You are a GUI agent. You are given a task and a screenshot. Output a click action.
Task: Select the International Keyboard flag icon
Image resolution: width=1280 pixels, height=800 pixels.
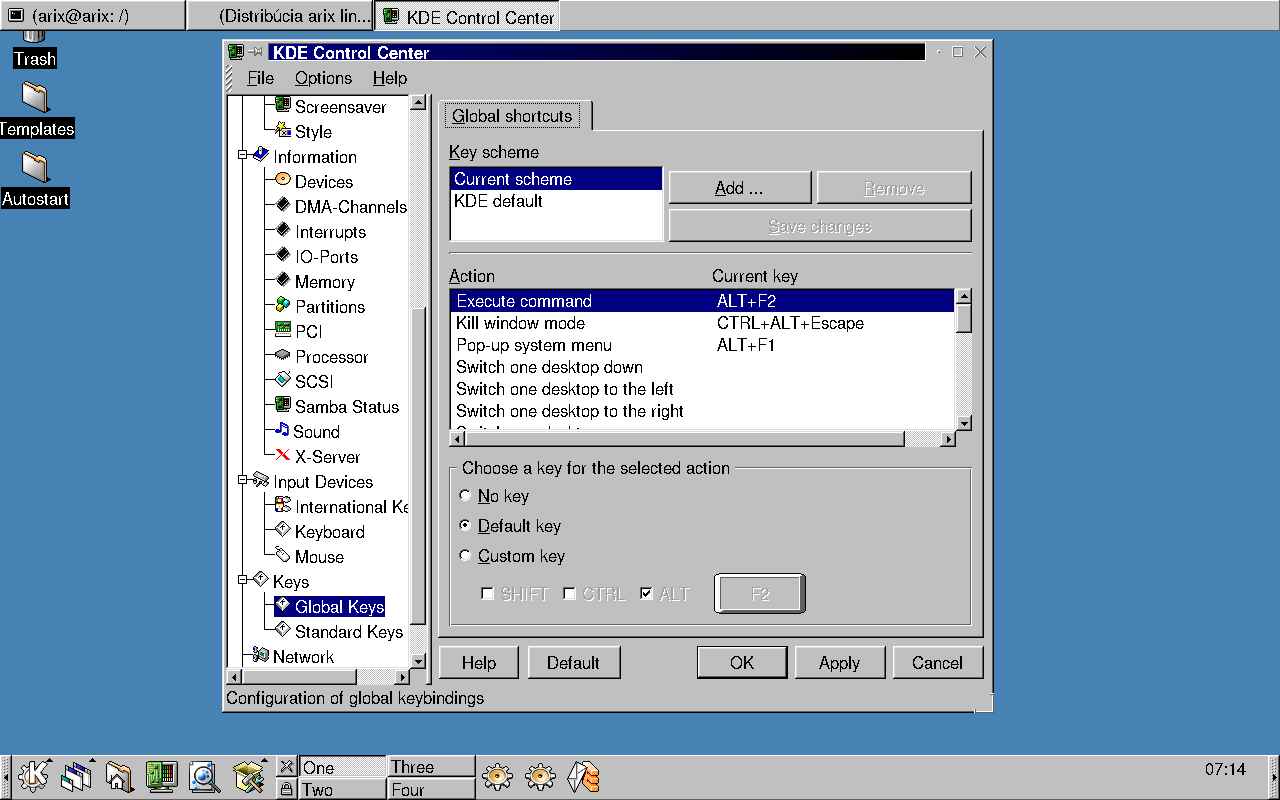click(283, 506)
